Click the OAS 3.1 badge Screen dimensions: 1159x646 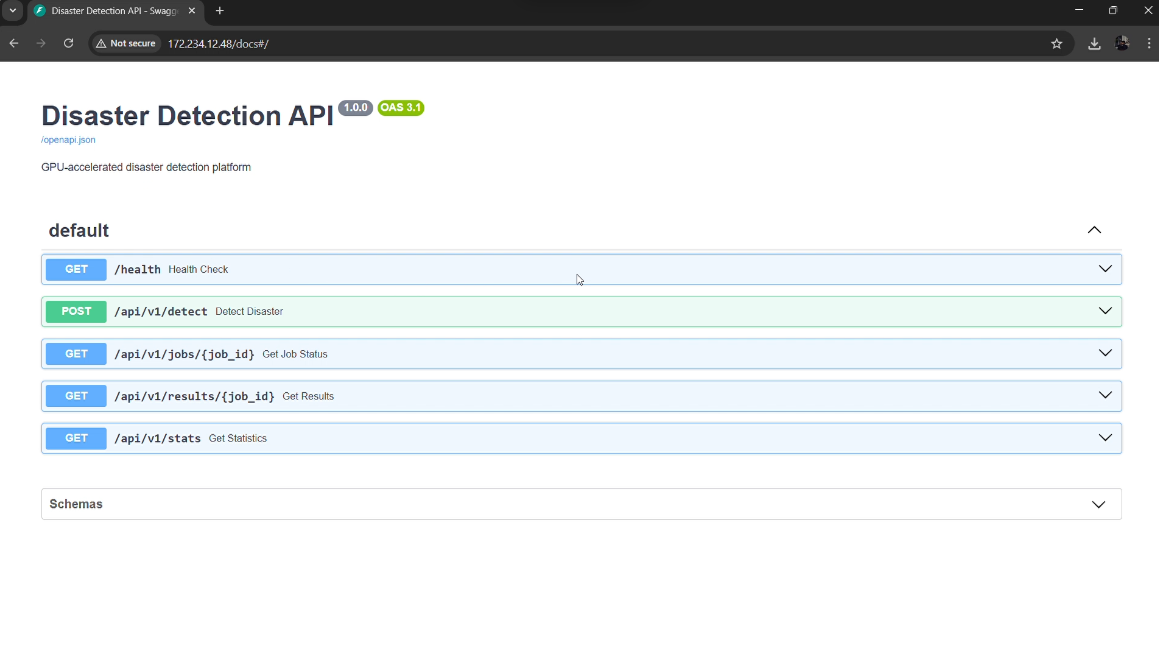tap(401, 108)
